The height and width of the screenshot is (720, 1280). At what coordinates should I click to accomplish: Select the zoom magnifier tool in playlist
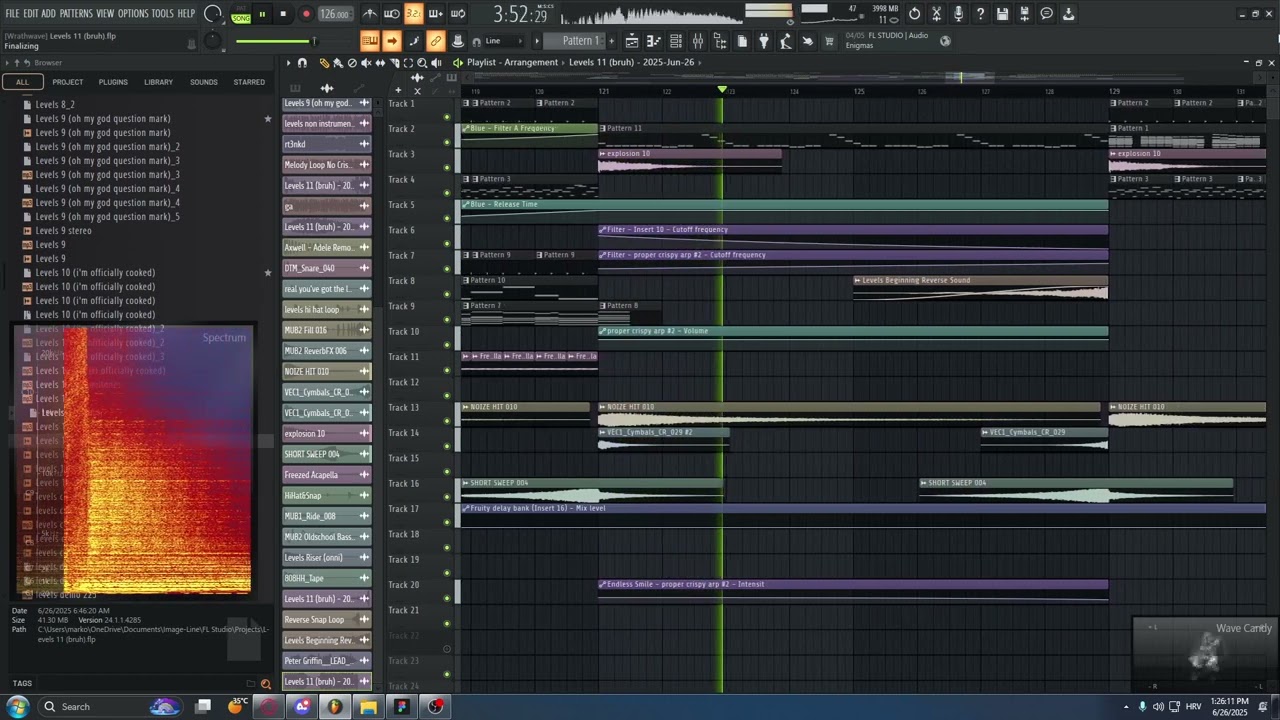(x=422, y=63)
